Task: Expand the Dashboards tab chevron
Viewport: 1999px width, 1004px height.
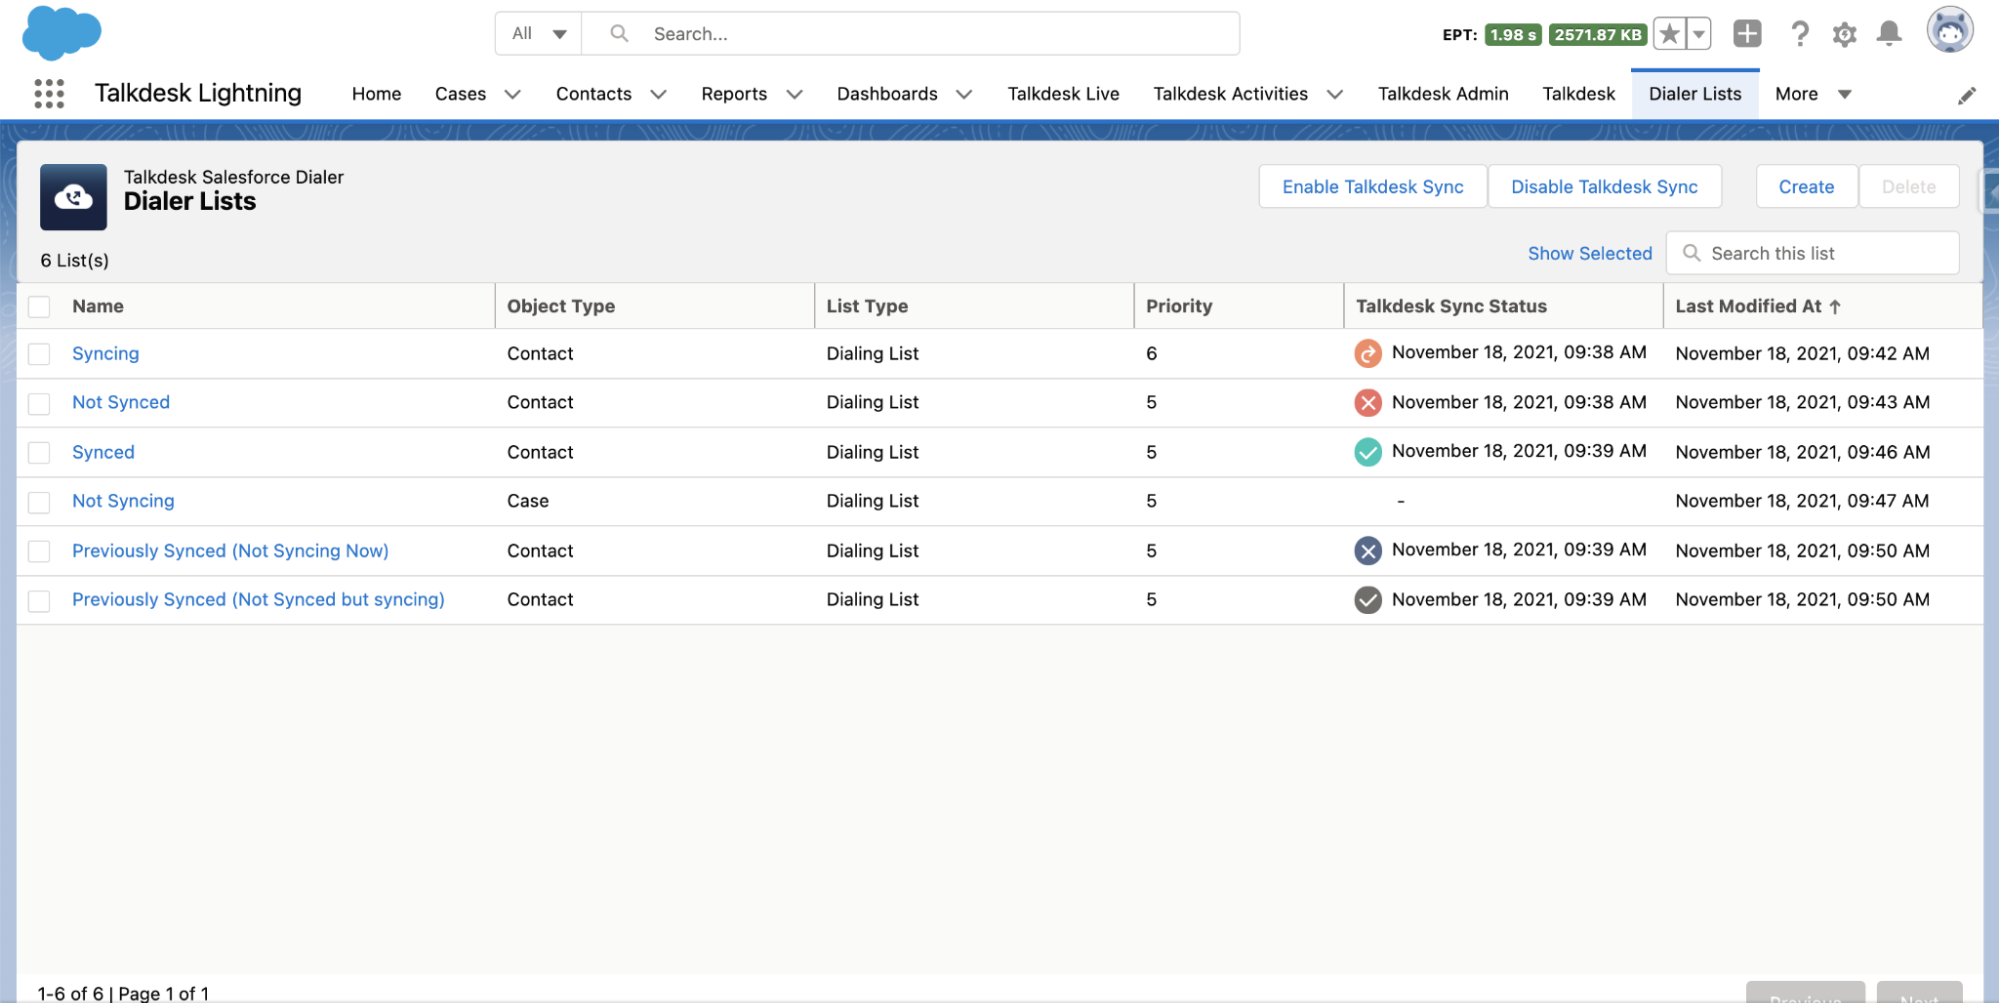Action: point(964,94)
